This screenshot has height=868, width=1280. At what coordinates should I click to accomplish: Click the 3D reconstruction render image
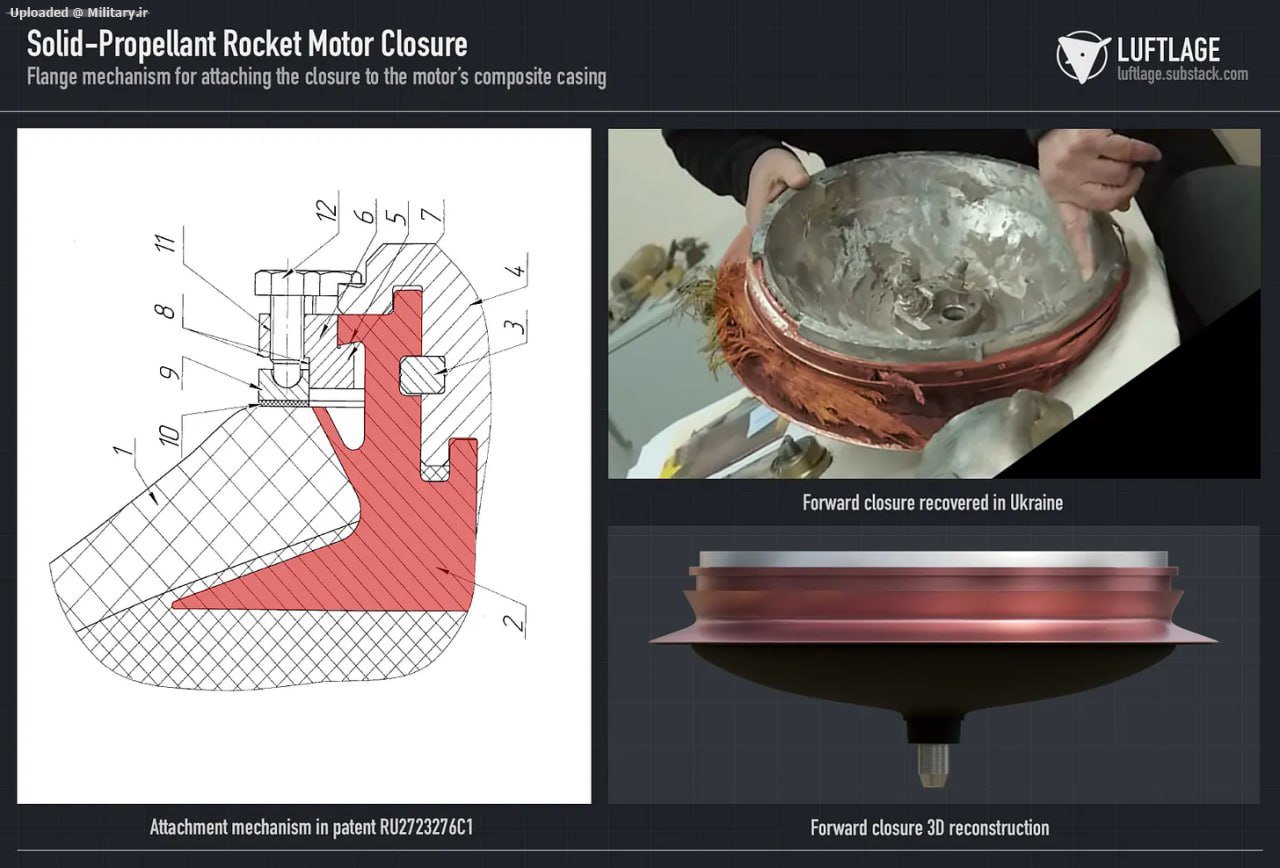(934, 665)
